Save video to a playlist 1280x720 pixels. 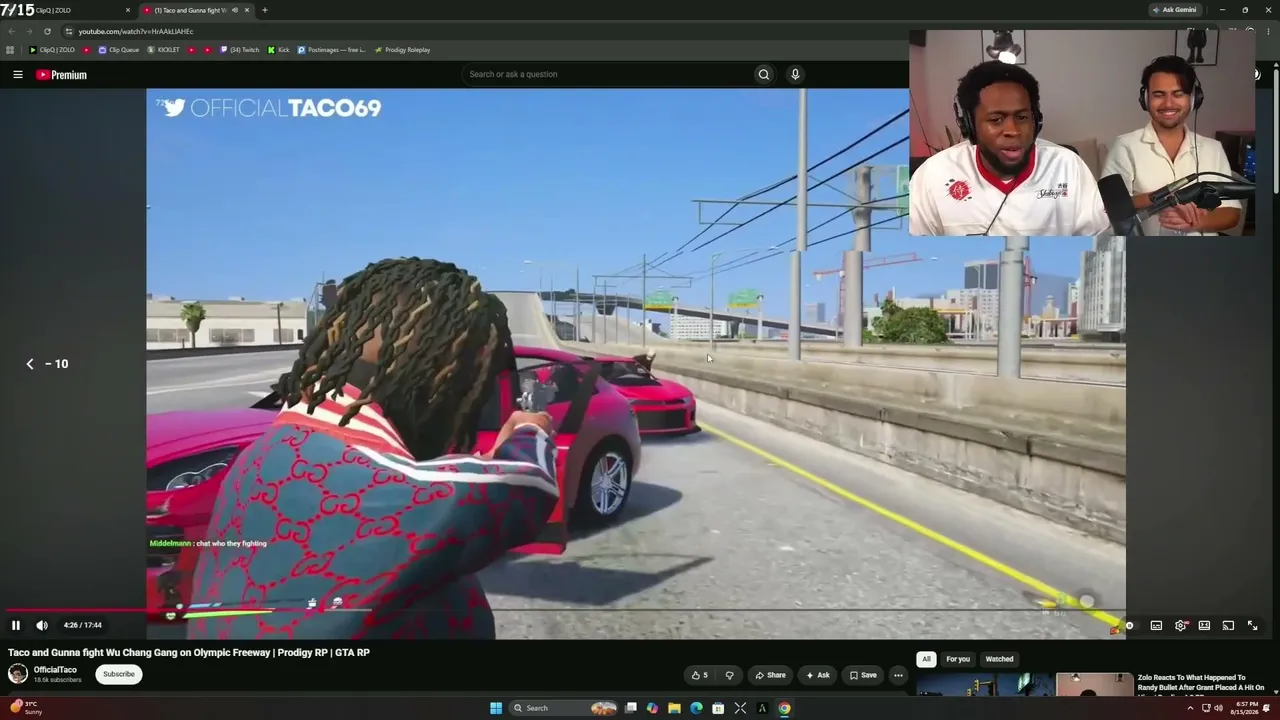[863, 675]
